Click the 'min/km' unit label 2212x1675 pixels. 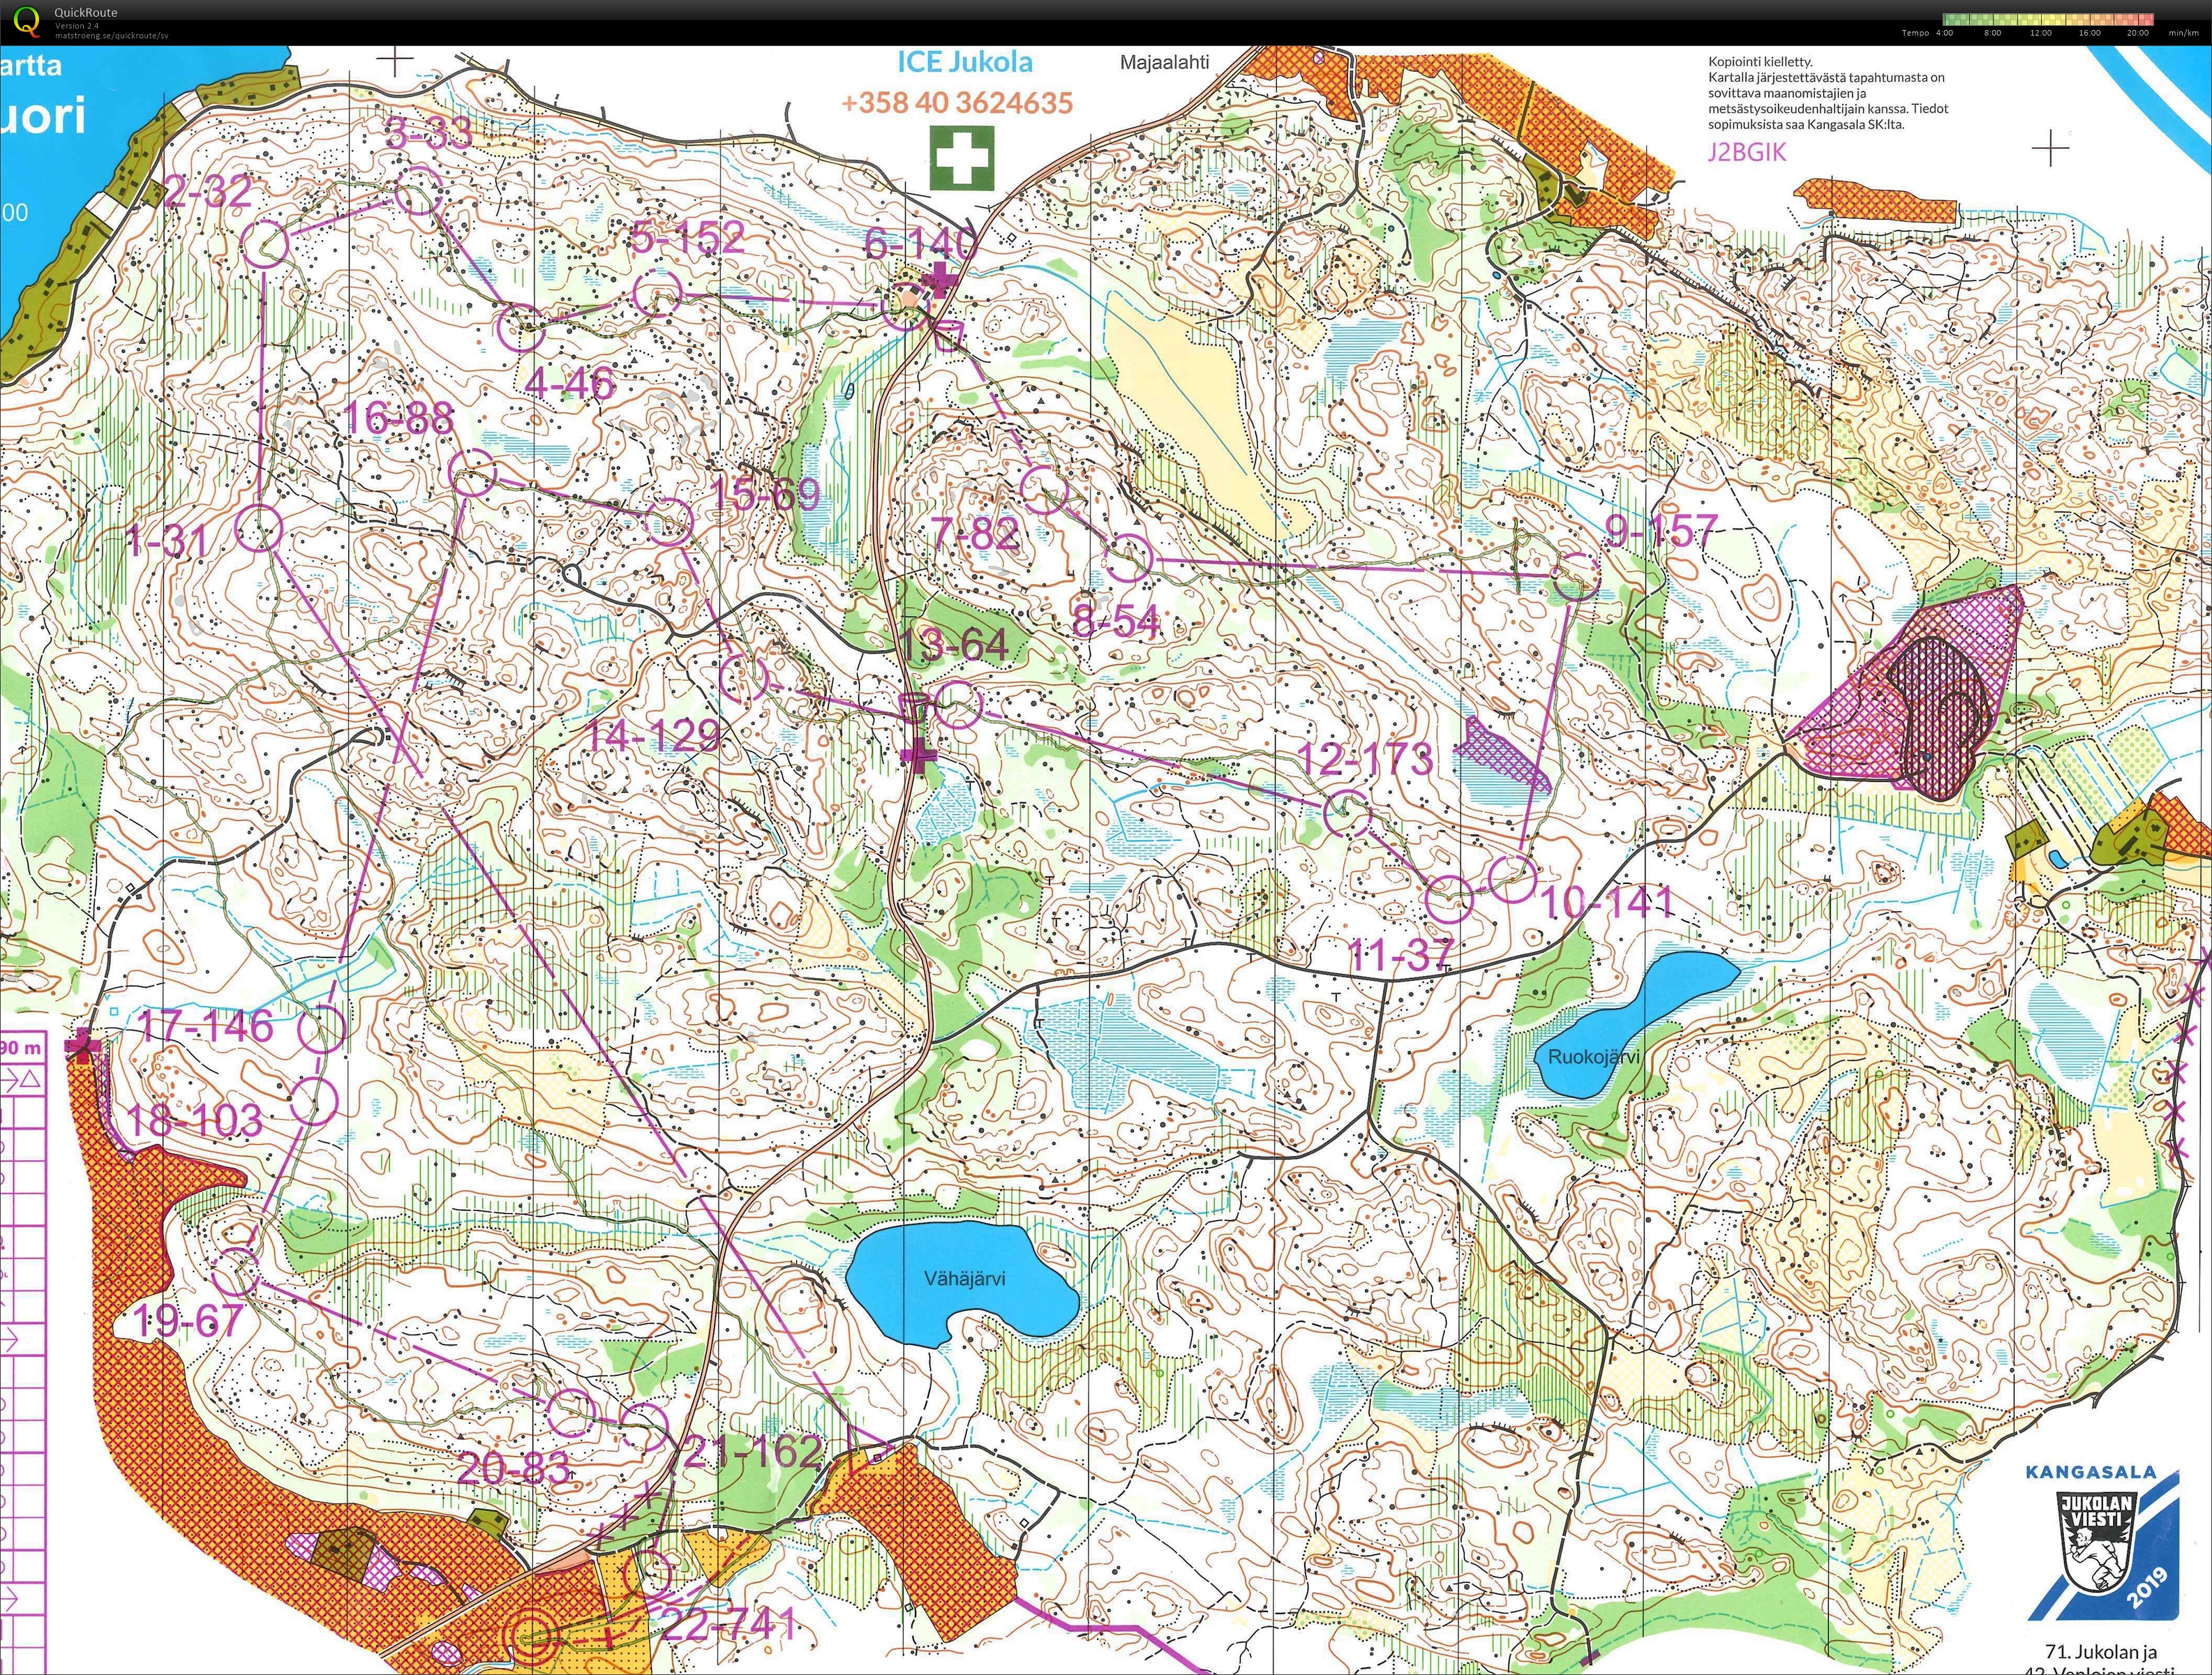pos(2184,33)
